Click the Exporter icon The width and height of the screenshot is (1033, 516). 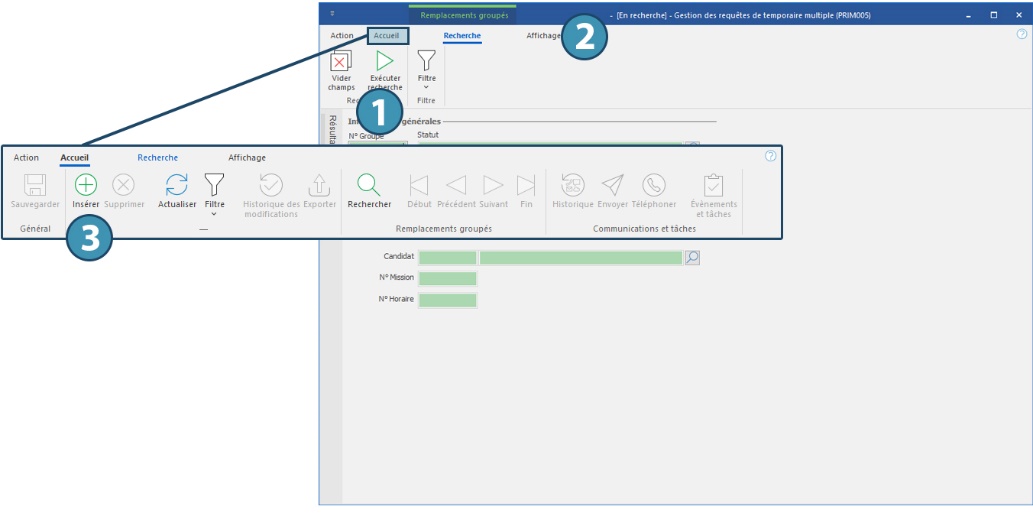[319, 185]
